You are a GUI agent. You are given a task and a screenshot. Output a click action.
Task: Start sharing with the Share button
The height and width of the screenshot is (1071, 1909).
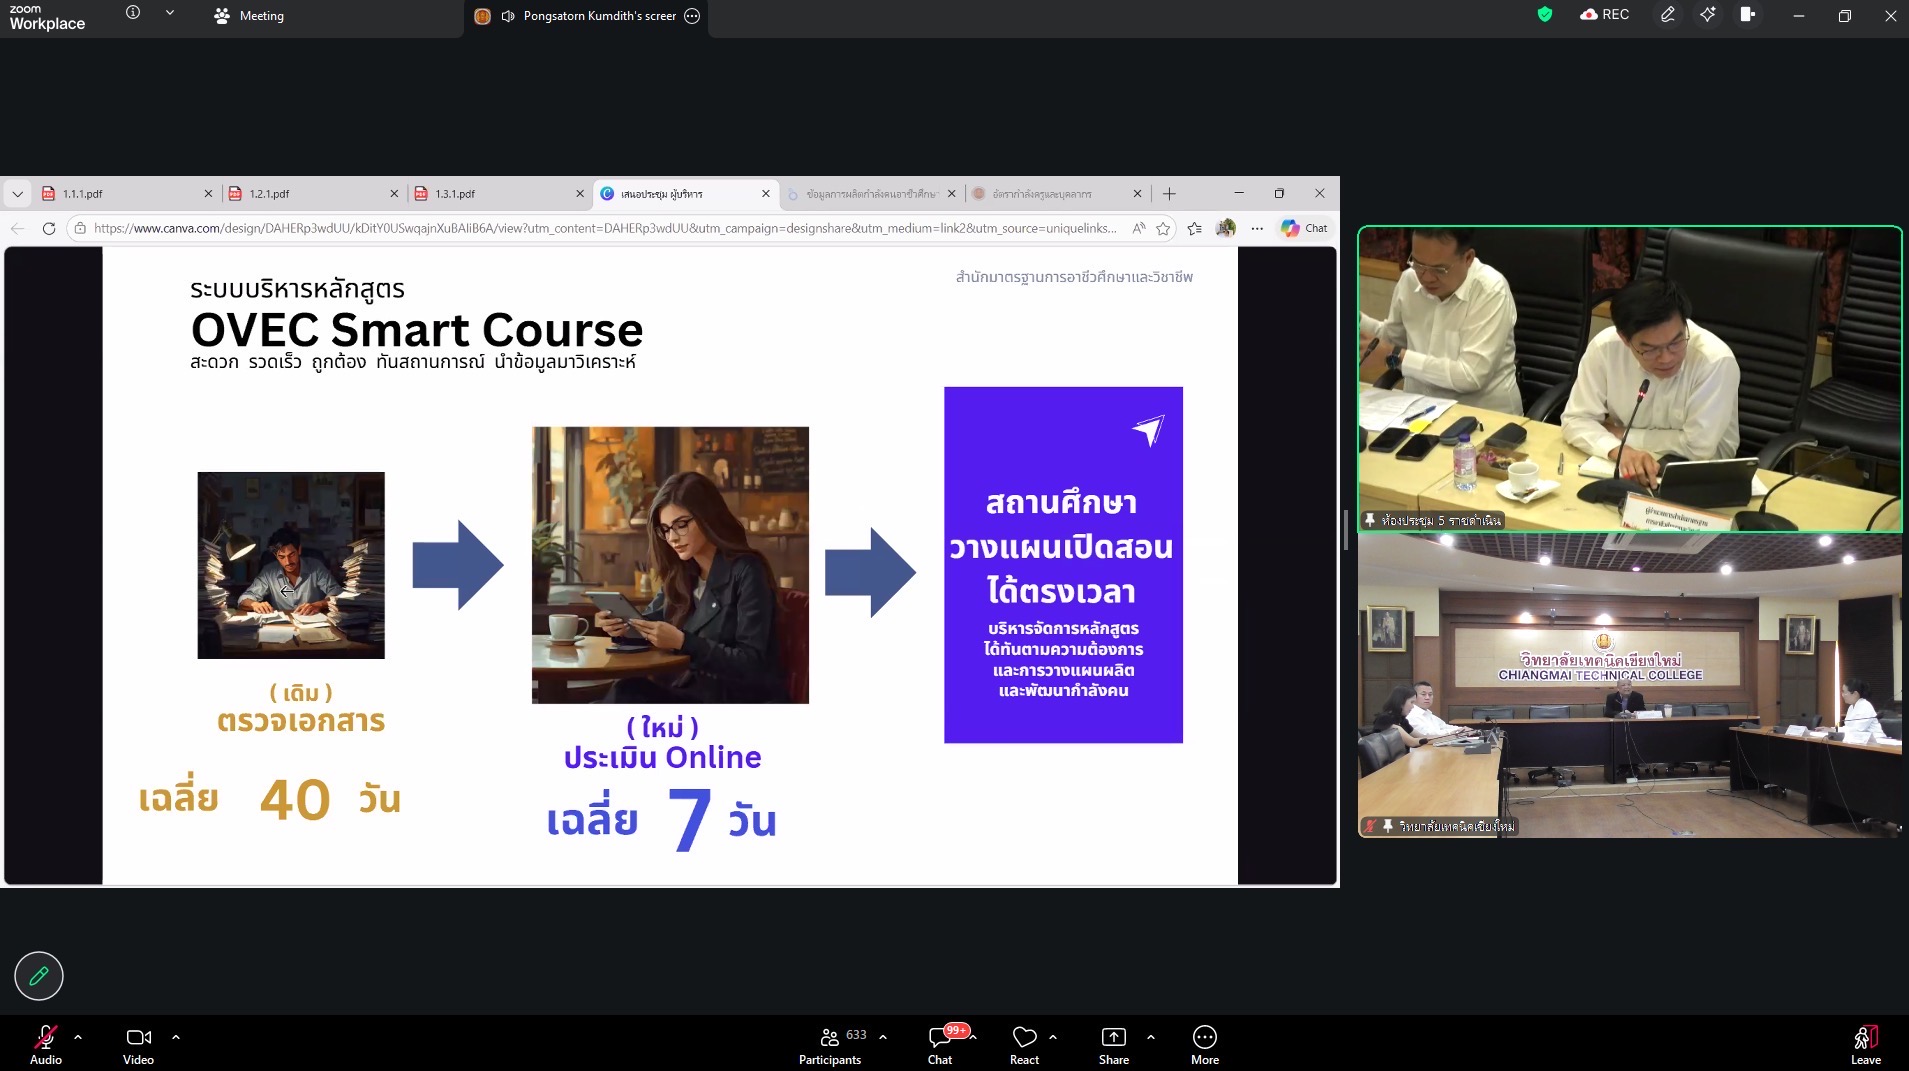tap(1113, 1044)
